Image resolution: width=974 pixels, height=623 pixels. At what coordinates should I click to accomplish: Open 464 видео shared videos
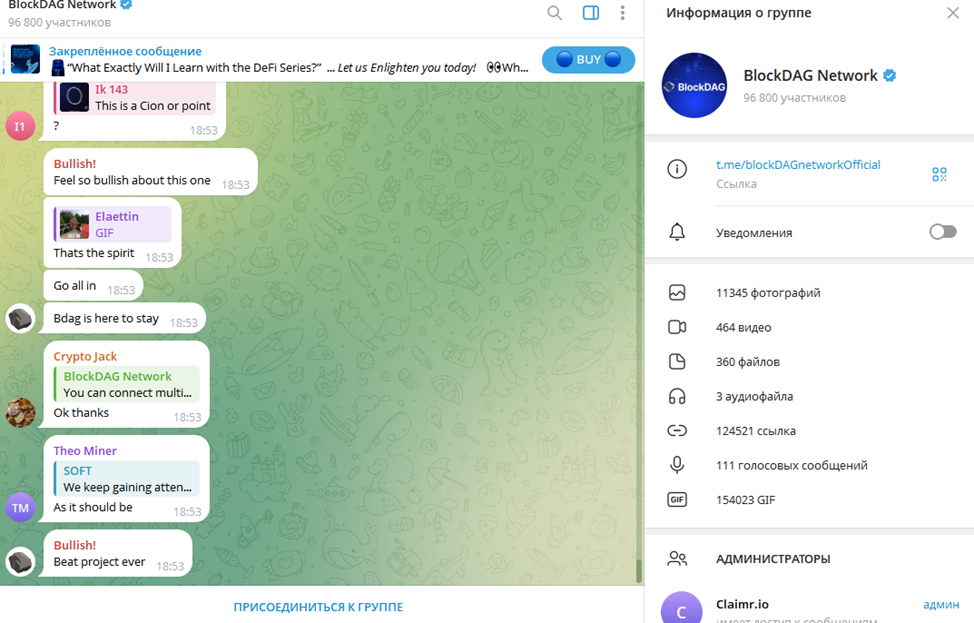744,328
